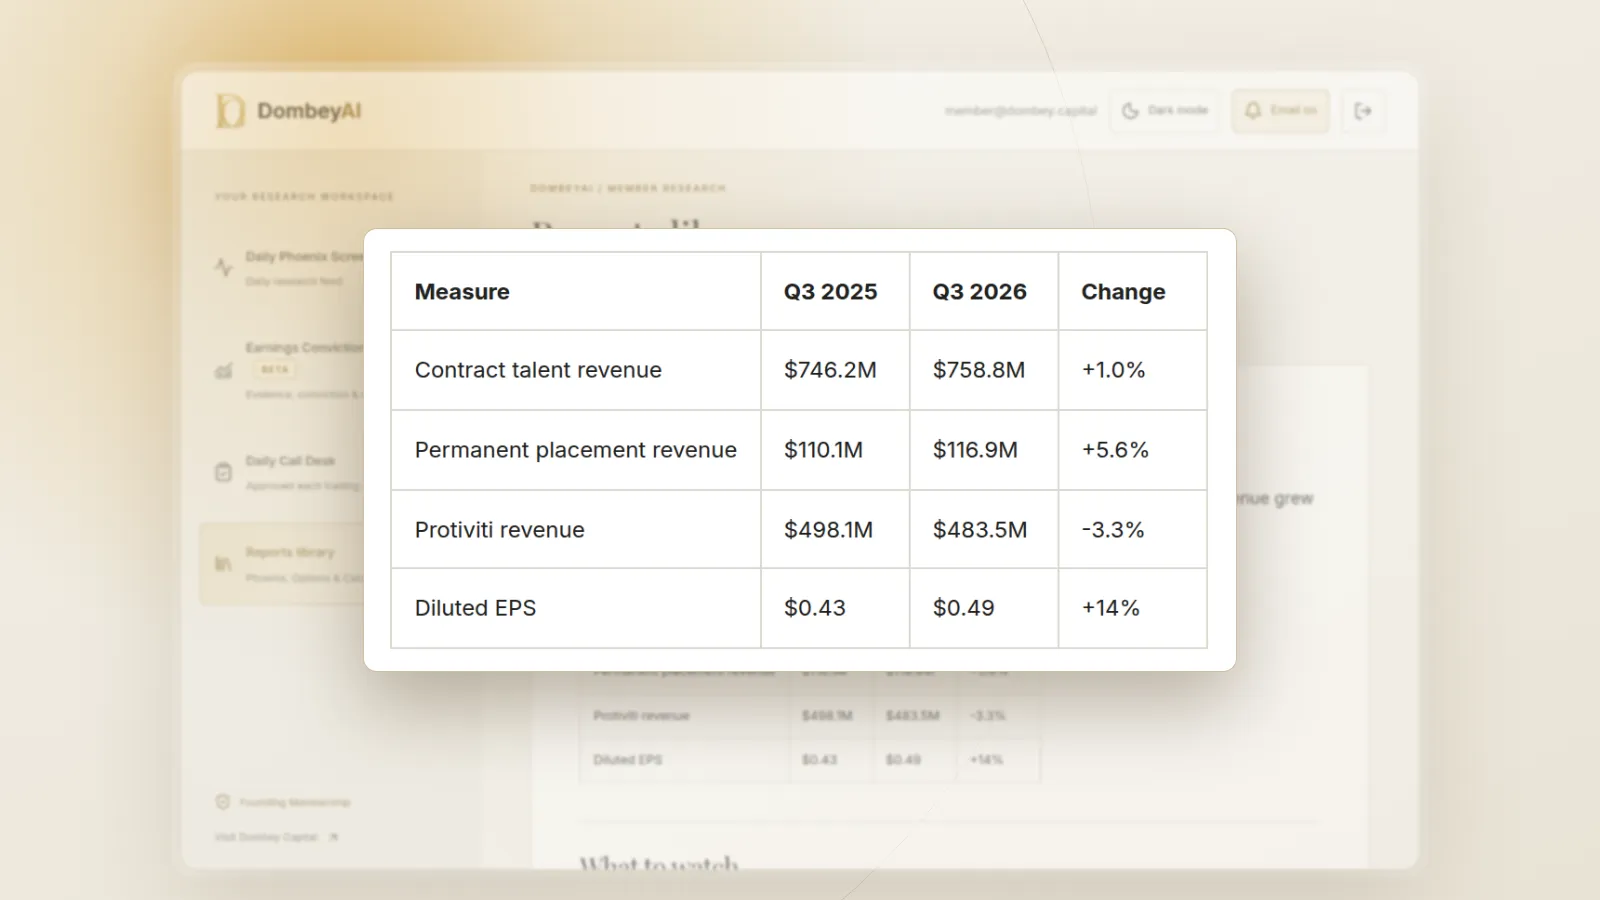The height and width of the screenshot is (900, 1600).
Task: Click the $0.49 value in the popup table
Action: pos(964,608)
